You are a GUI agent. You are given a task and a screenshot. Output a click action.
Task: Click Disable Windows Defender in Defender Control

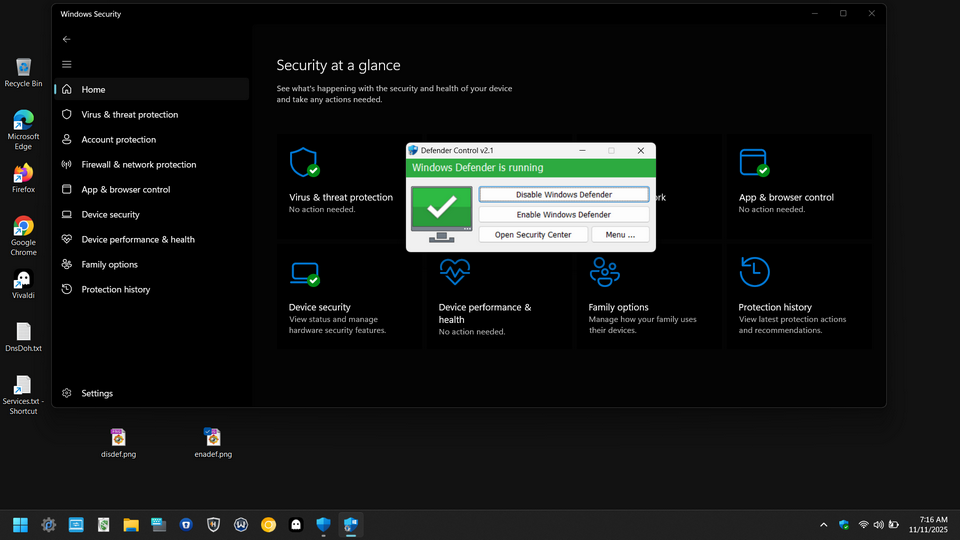click(563, 194)
